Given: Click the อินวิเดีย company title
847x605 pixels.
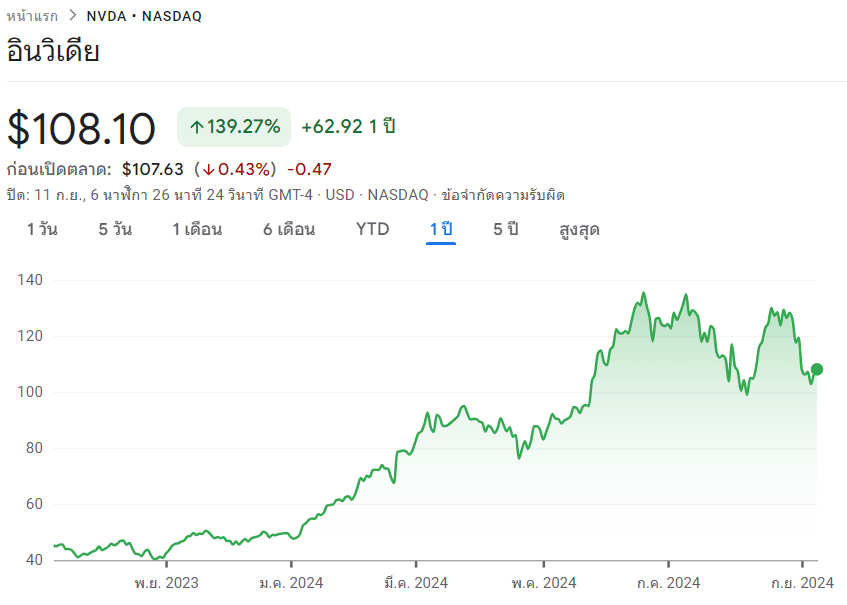Looking at the screenshot, I should [53, 51].
